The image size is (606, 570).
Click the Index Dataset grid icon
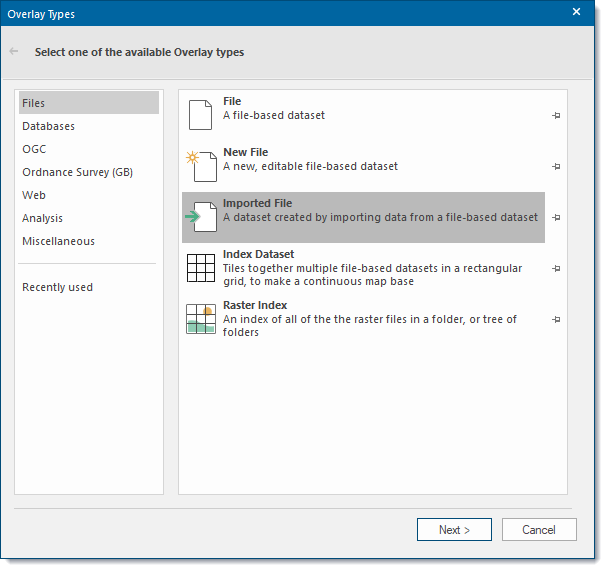201,268
